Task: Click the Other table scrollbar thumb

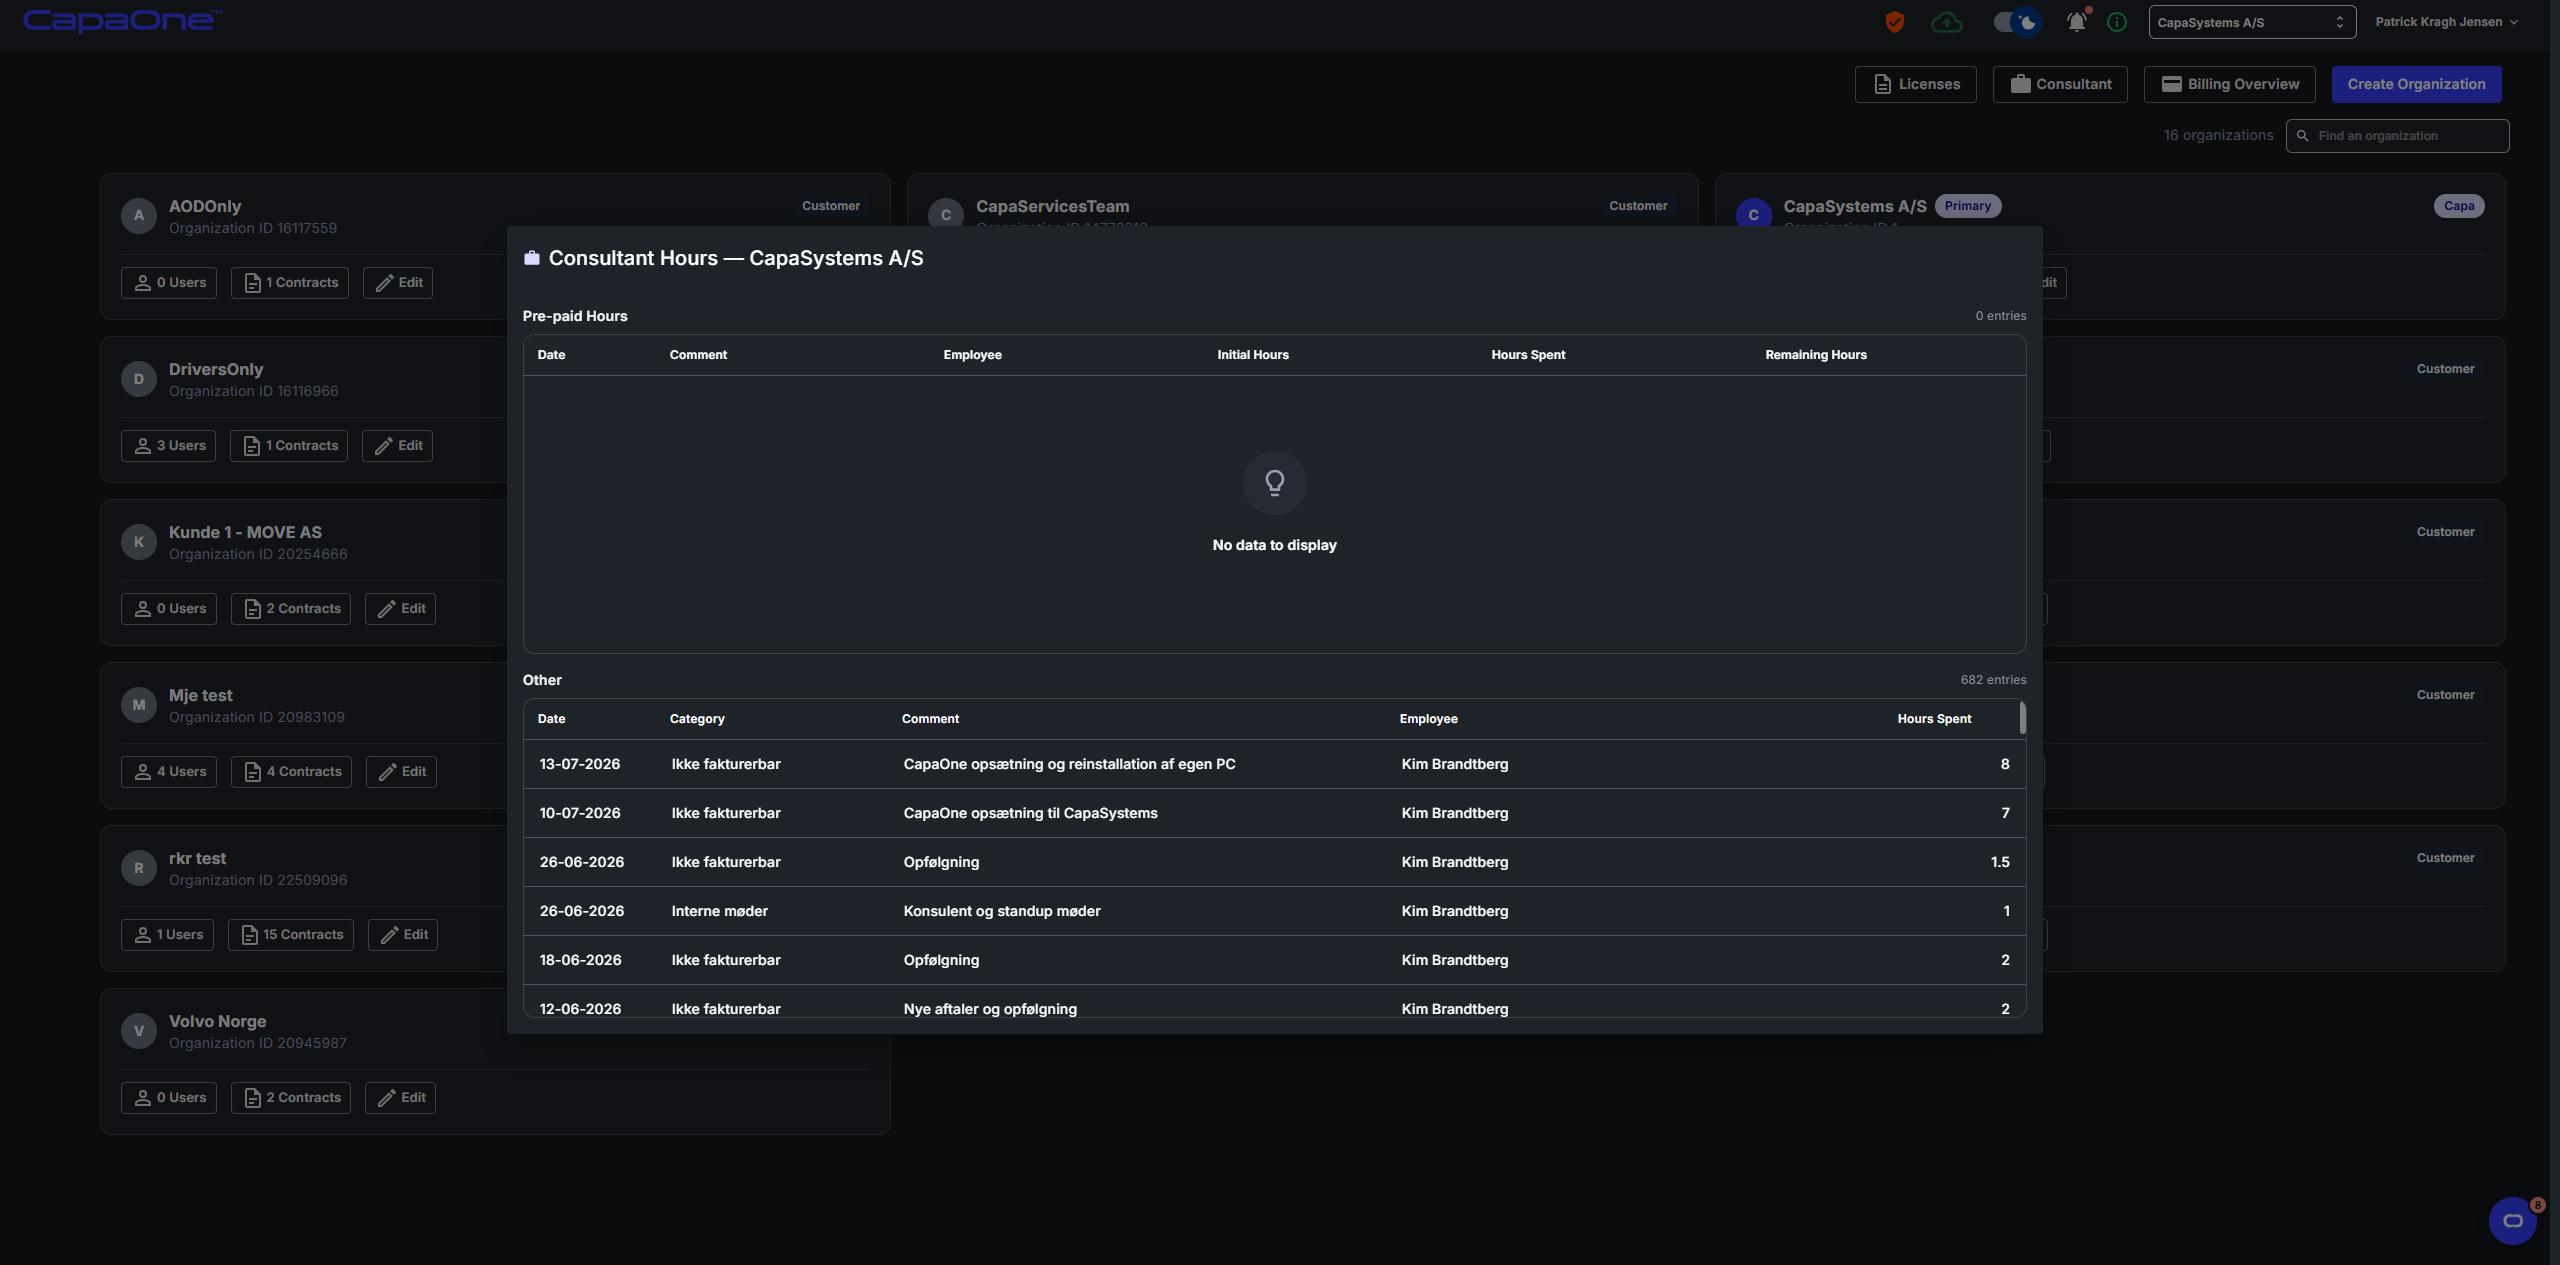Action: pos(2022,718)
